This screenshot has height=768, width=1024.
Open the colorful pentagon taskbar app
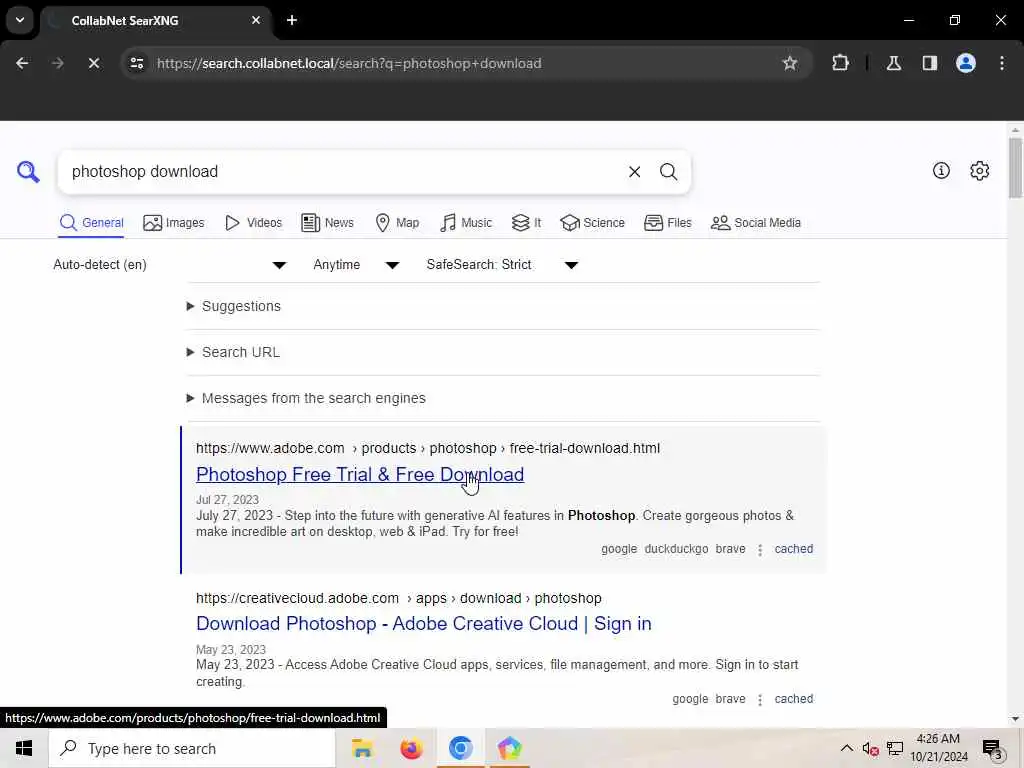[x=509, y=748]
